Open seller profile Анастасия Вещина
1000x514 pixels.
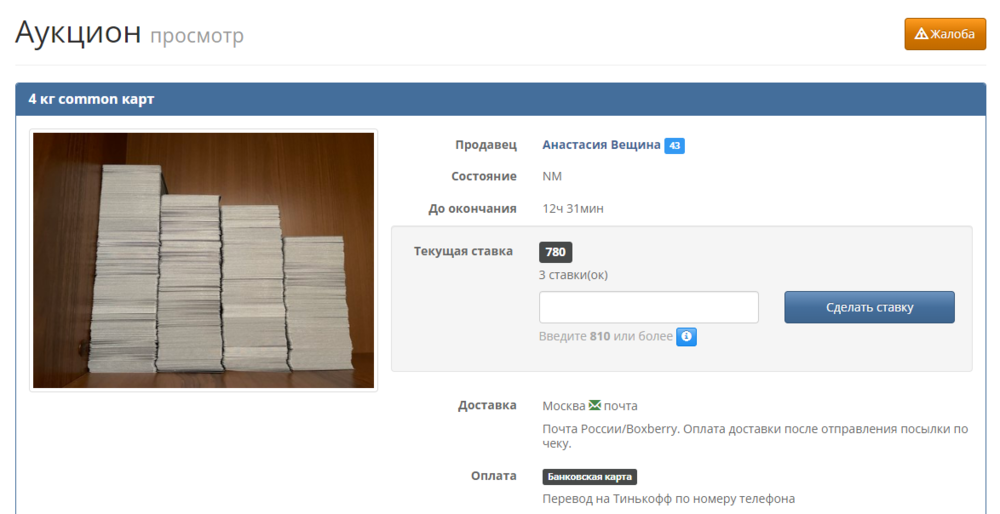click(x=601, y=145)
